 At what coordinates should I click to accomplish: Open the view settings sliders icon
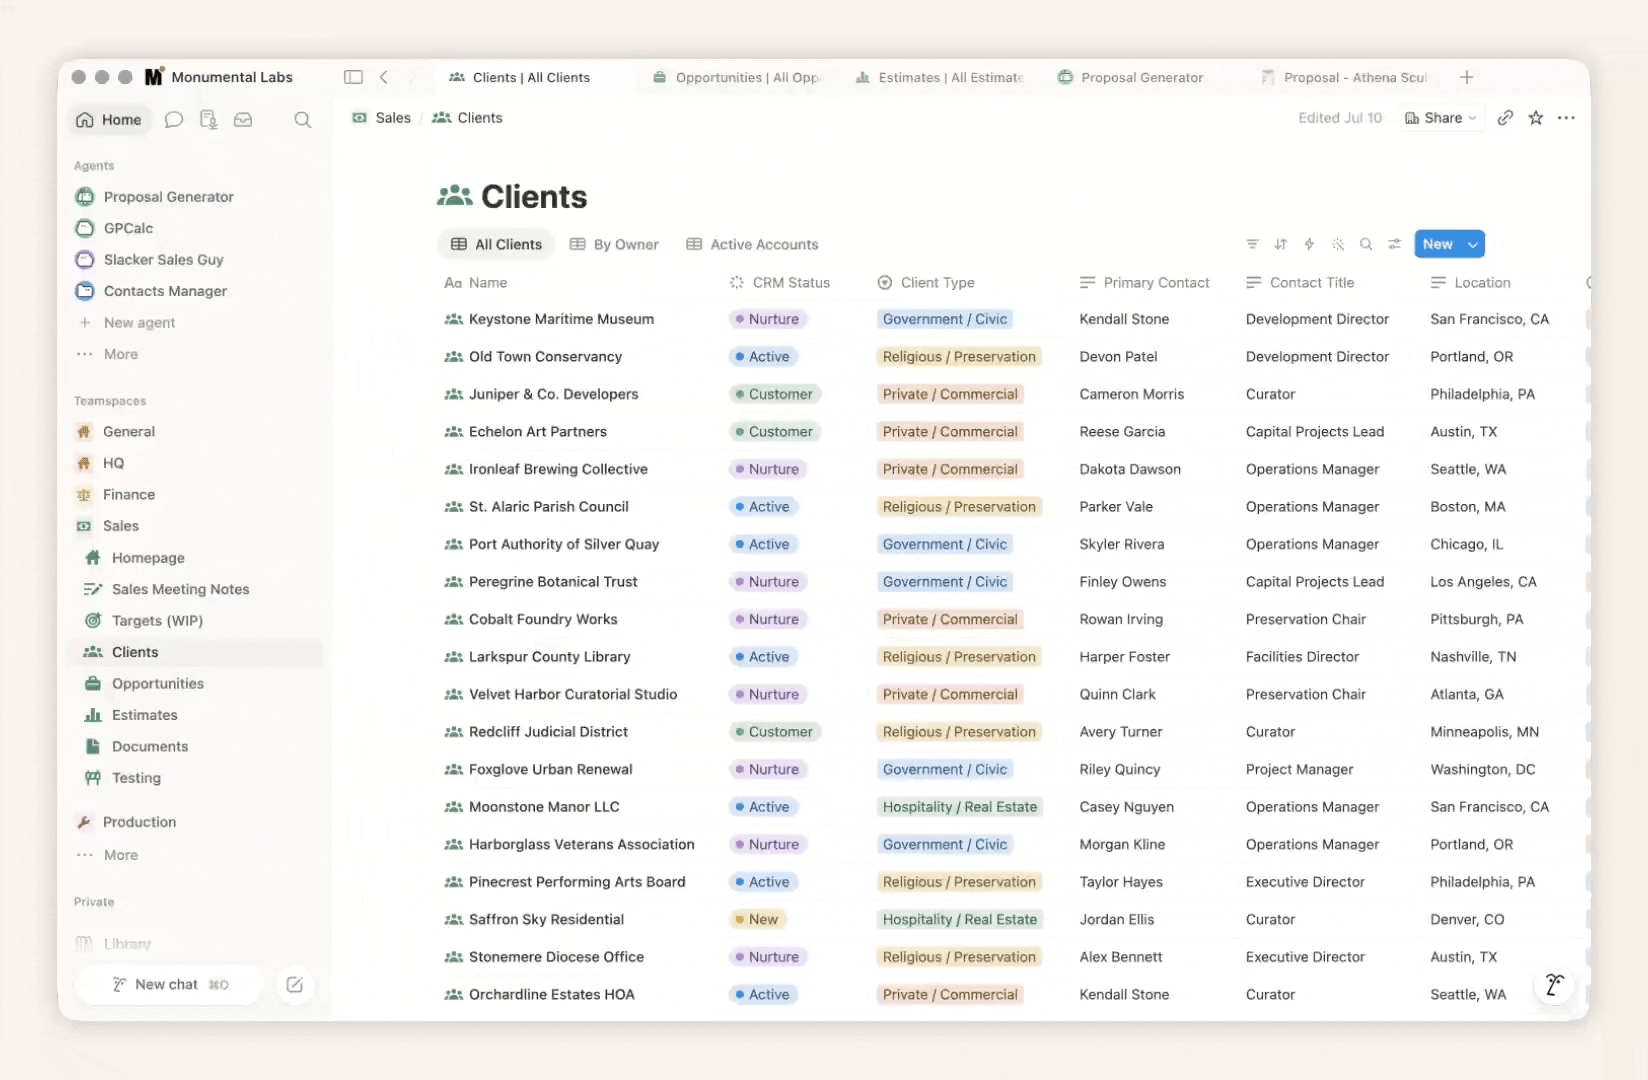click(1394, 244)
